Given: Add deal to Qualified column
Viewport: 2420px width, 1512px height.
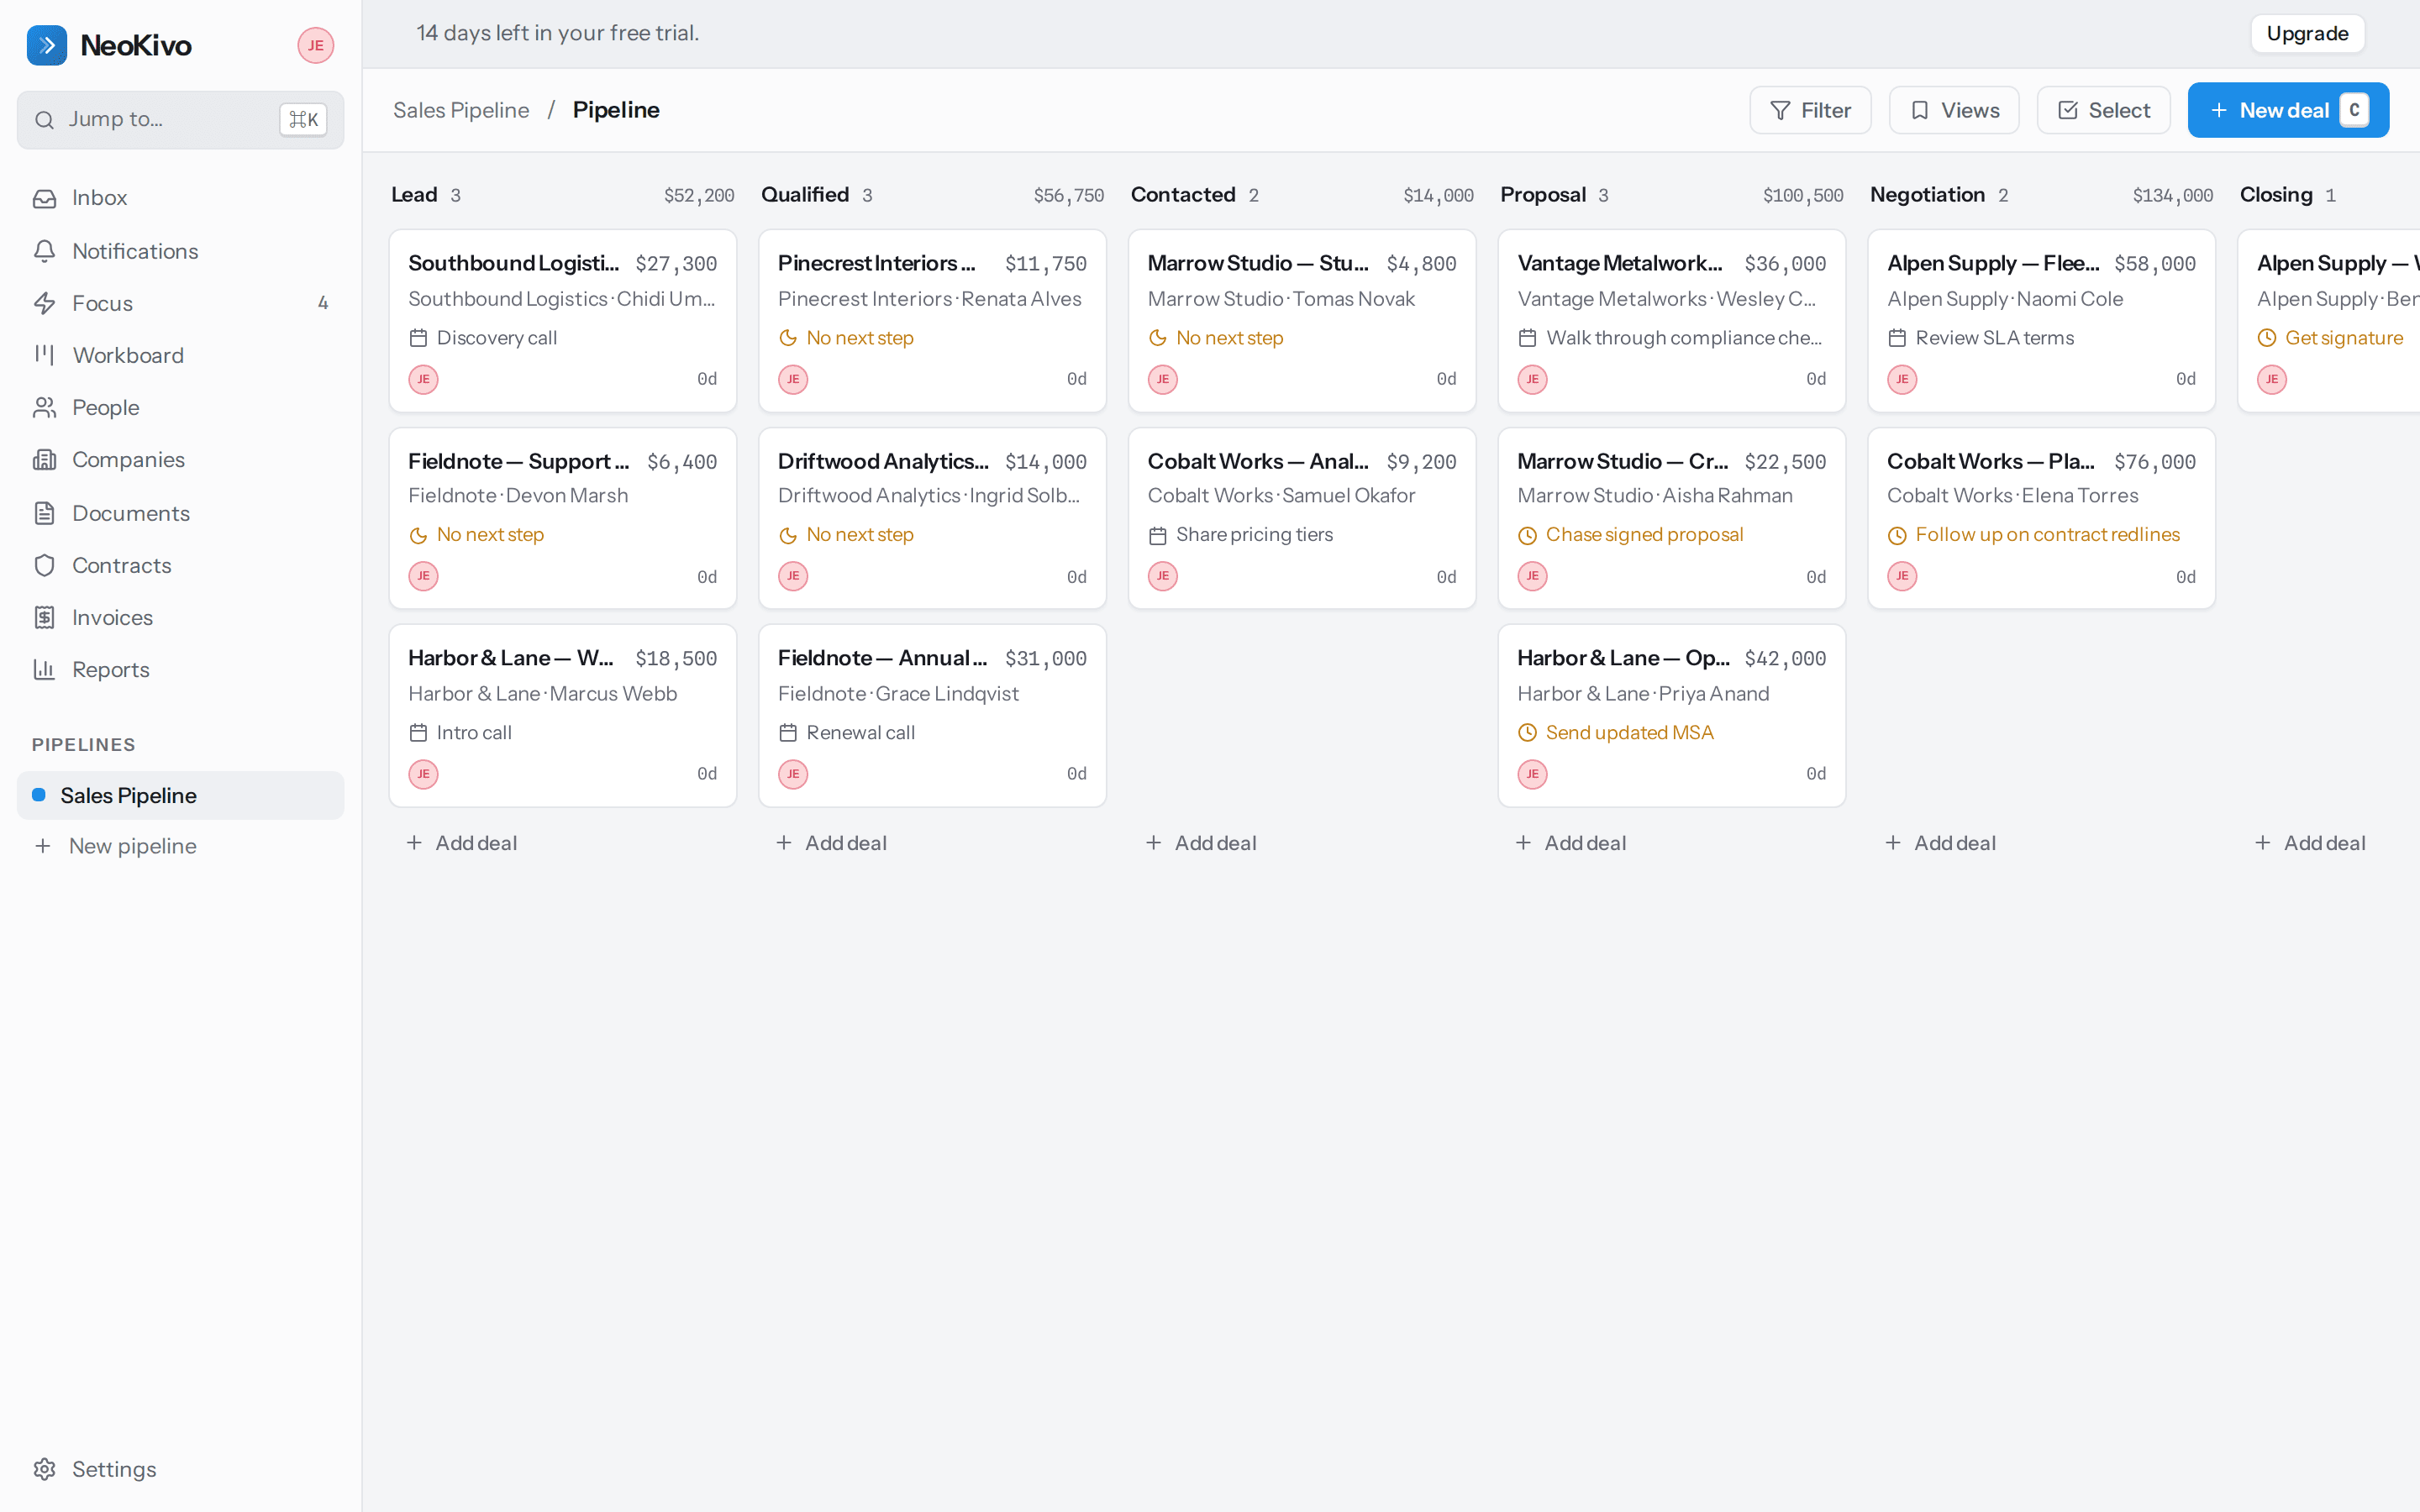Looking at the screenshot, I should [x=832, y=843].
